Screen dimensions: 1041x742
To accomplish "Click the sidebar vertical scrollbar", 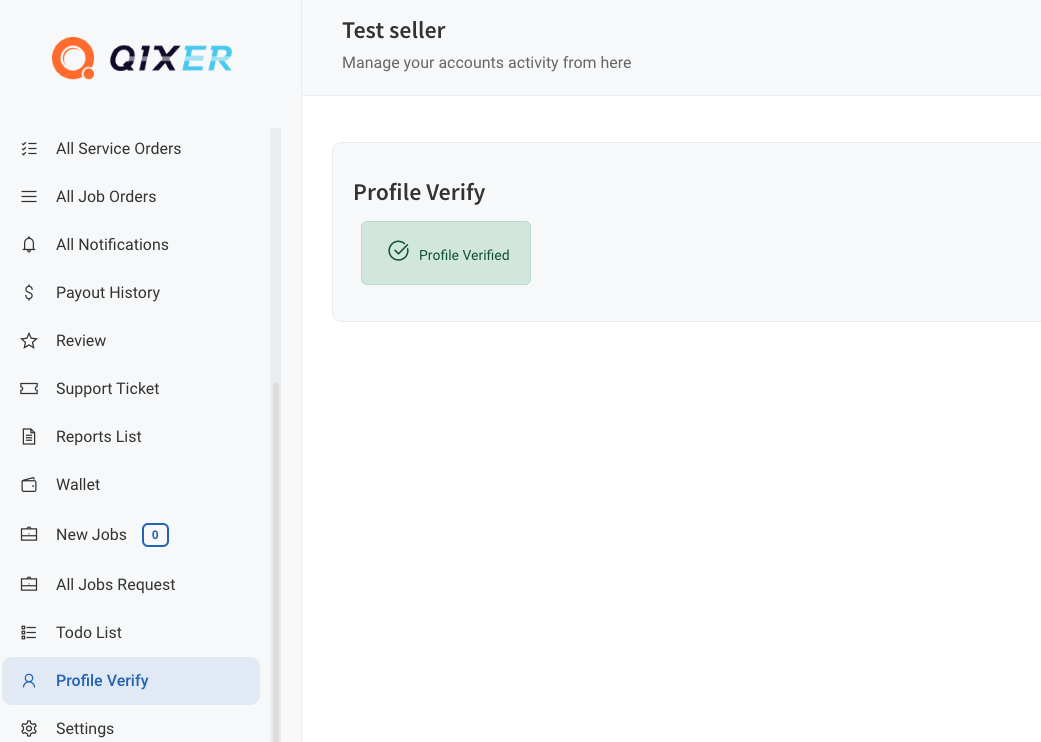I will (x=276, y=561).
